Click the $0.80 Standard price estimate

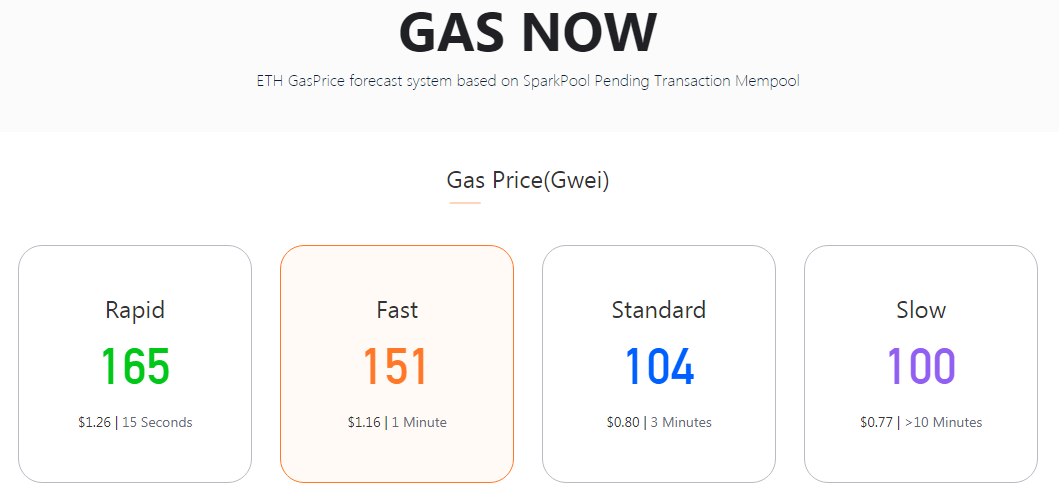point(623,422)
